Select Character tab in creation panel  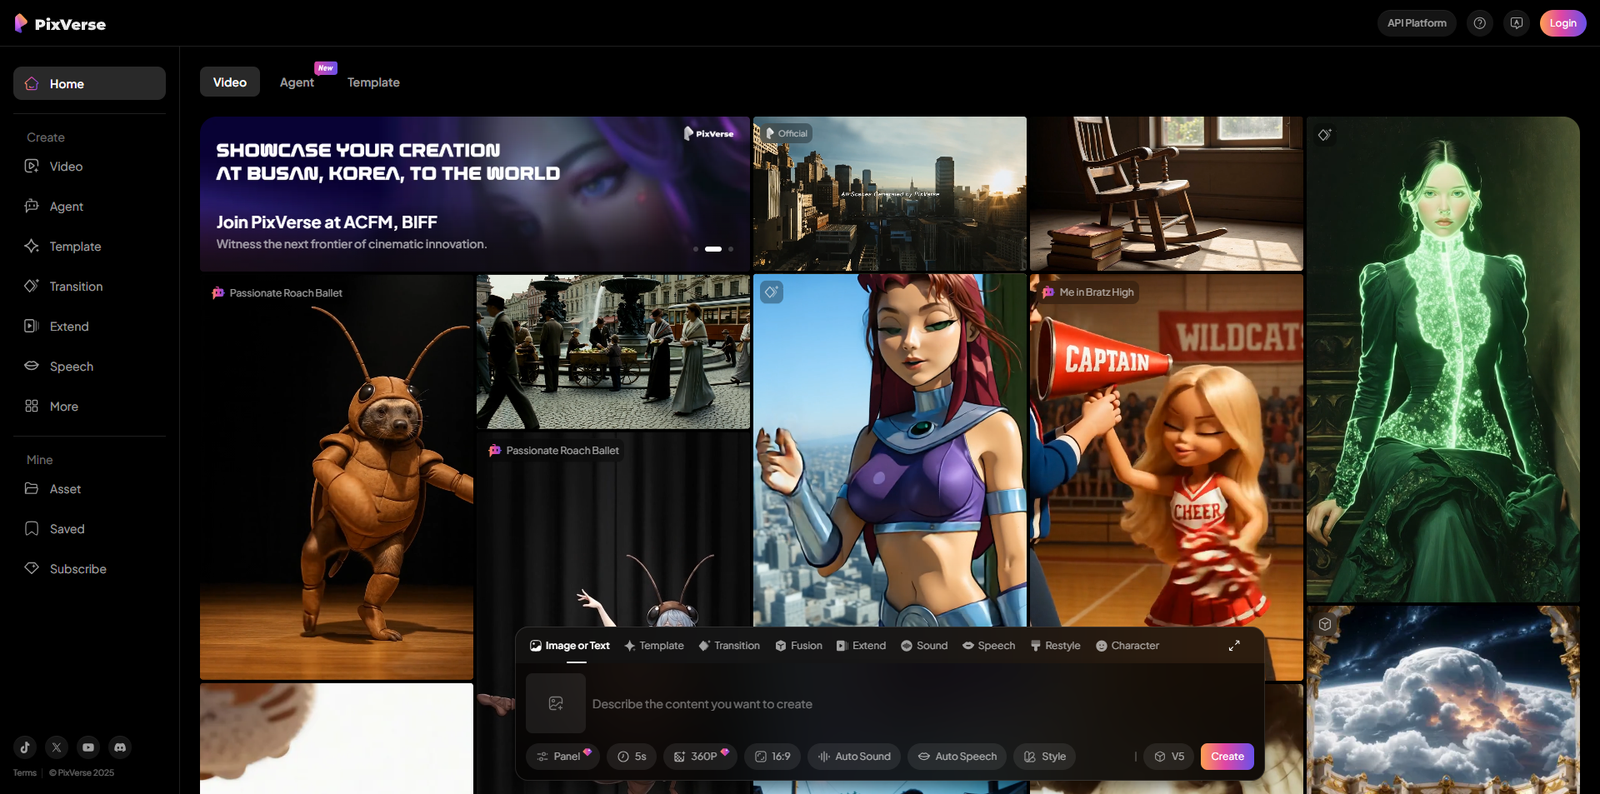point(1127,646)
